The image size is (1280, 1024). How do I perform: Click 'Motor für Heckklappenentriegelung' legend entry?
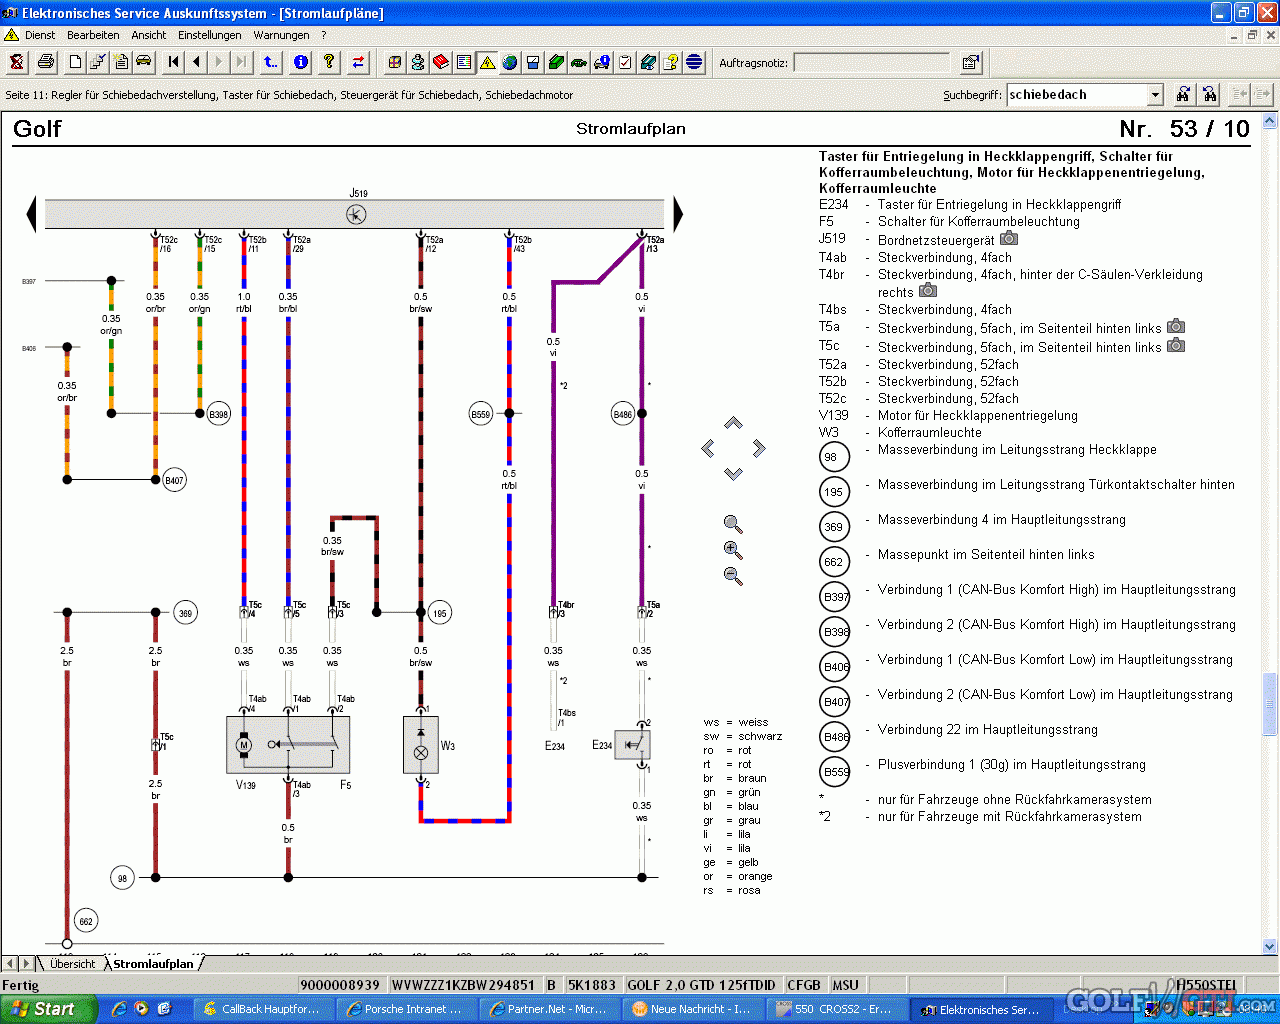pos(978,415)
